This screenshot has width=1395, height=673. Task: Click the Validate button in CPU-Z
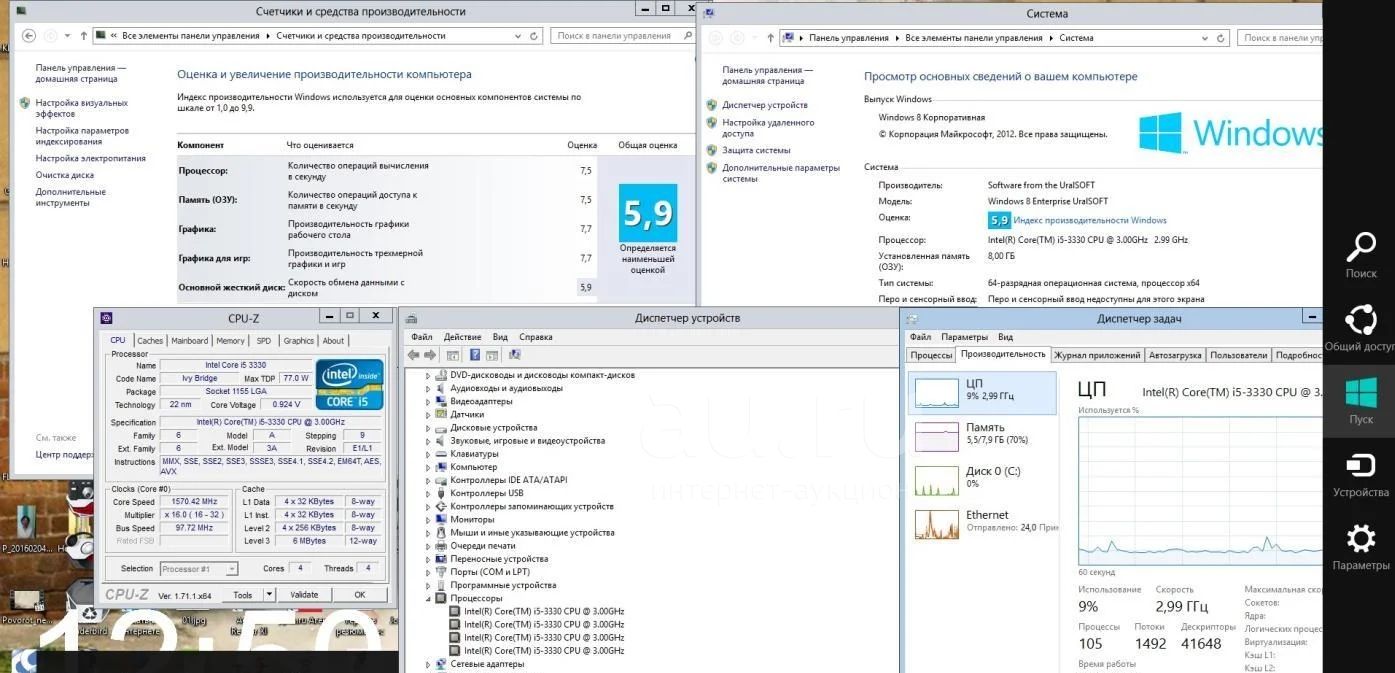[x=304, y=595]
